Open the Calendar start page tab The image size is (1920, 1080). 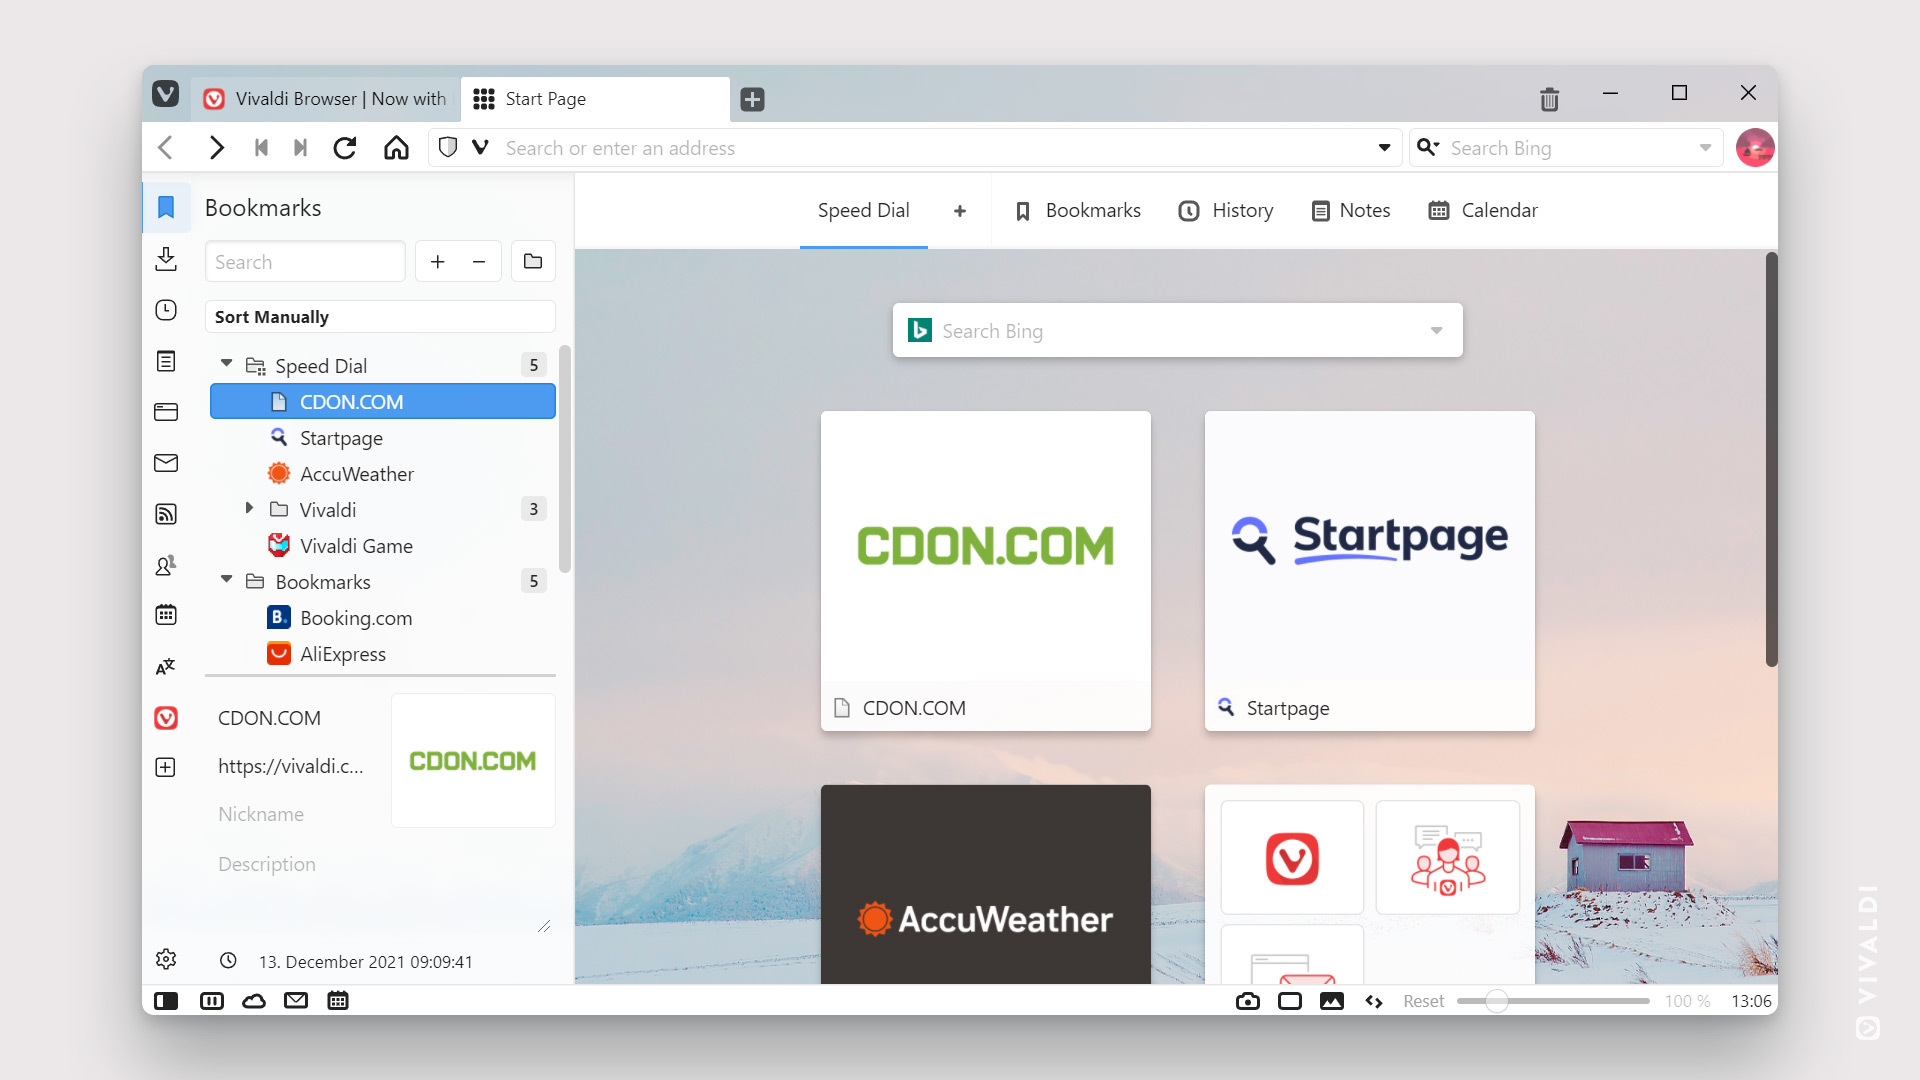pos(1484,211)
